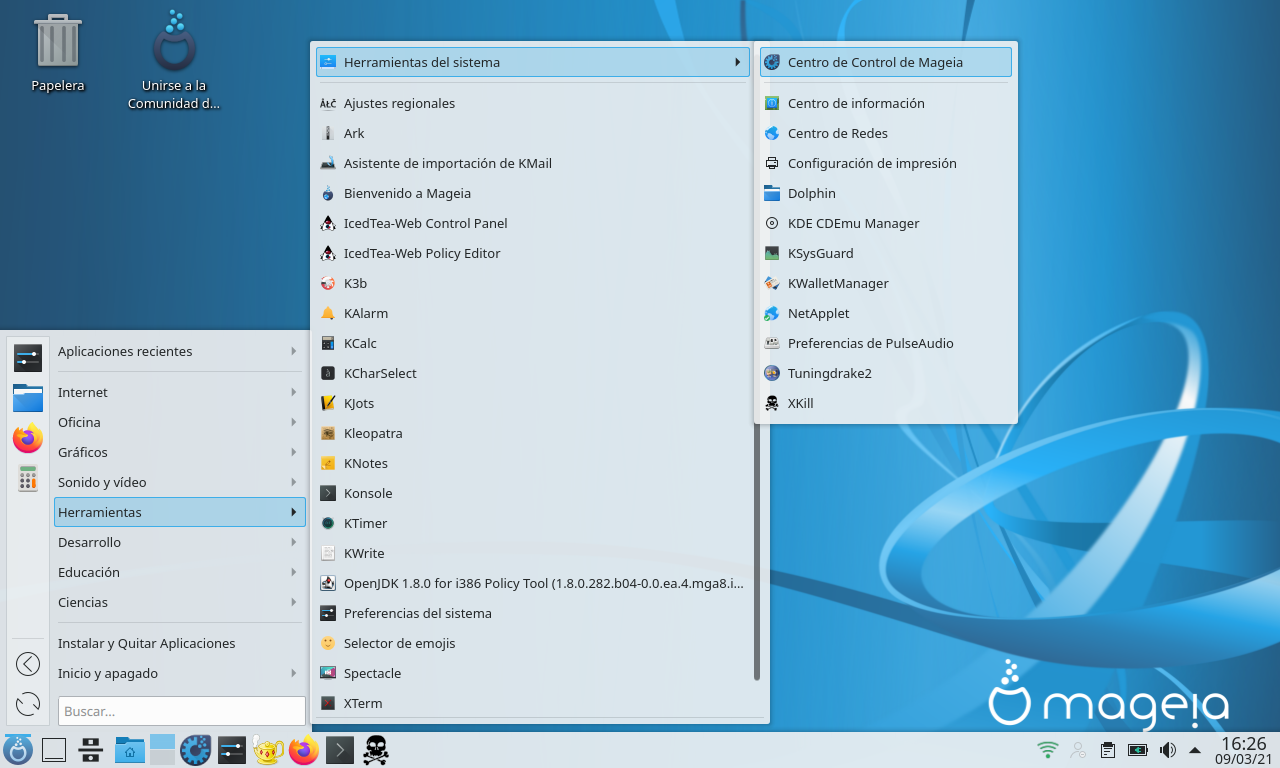Open Konsole from Herramientas list
Screen dimensions: 1280x768
point(532,493)
